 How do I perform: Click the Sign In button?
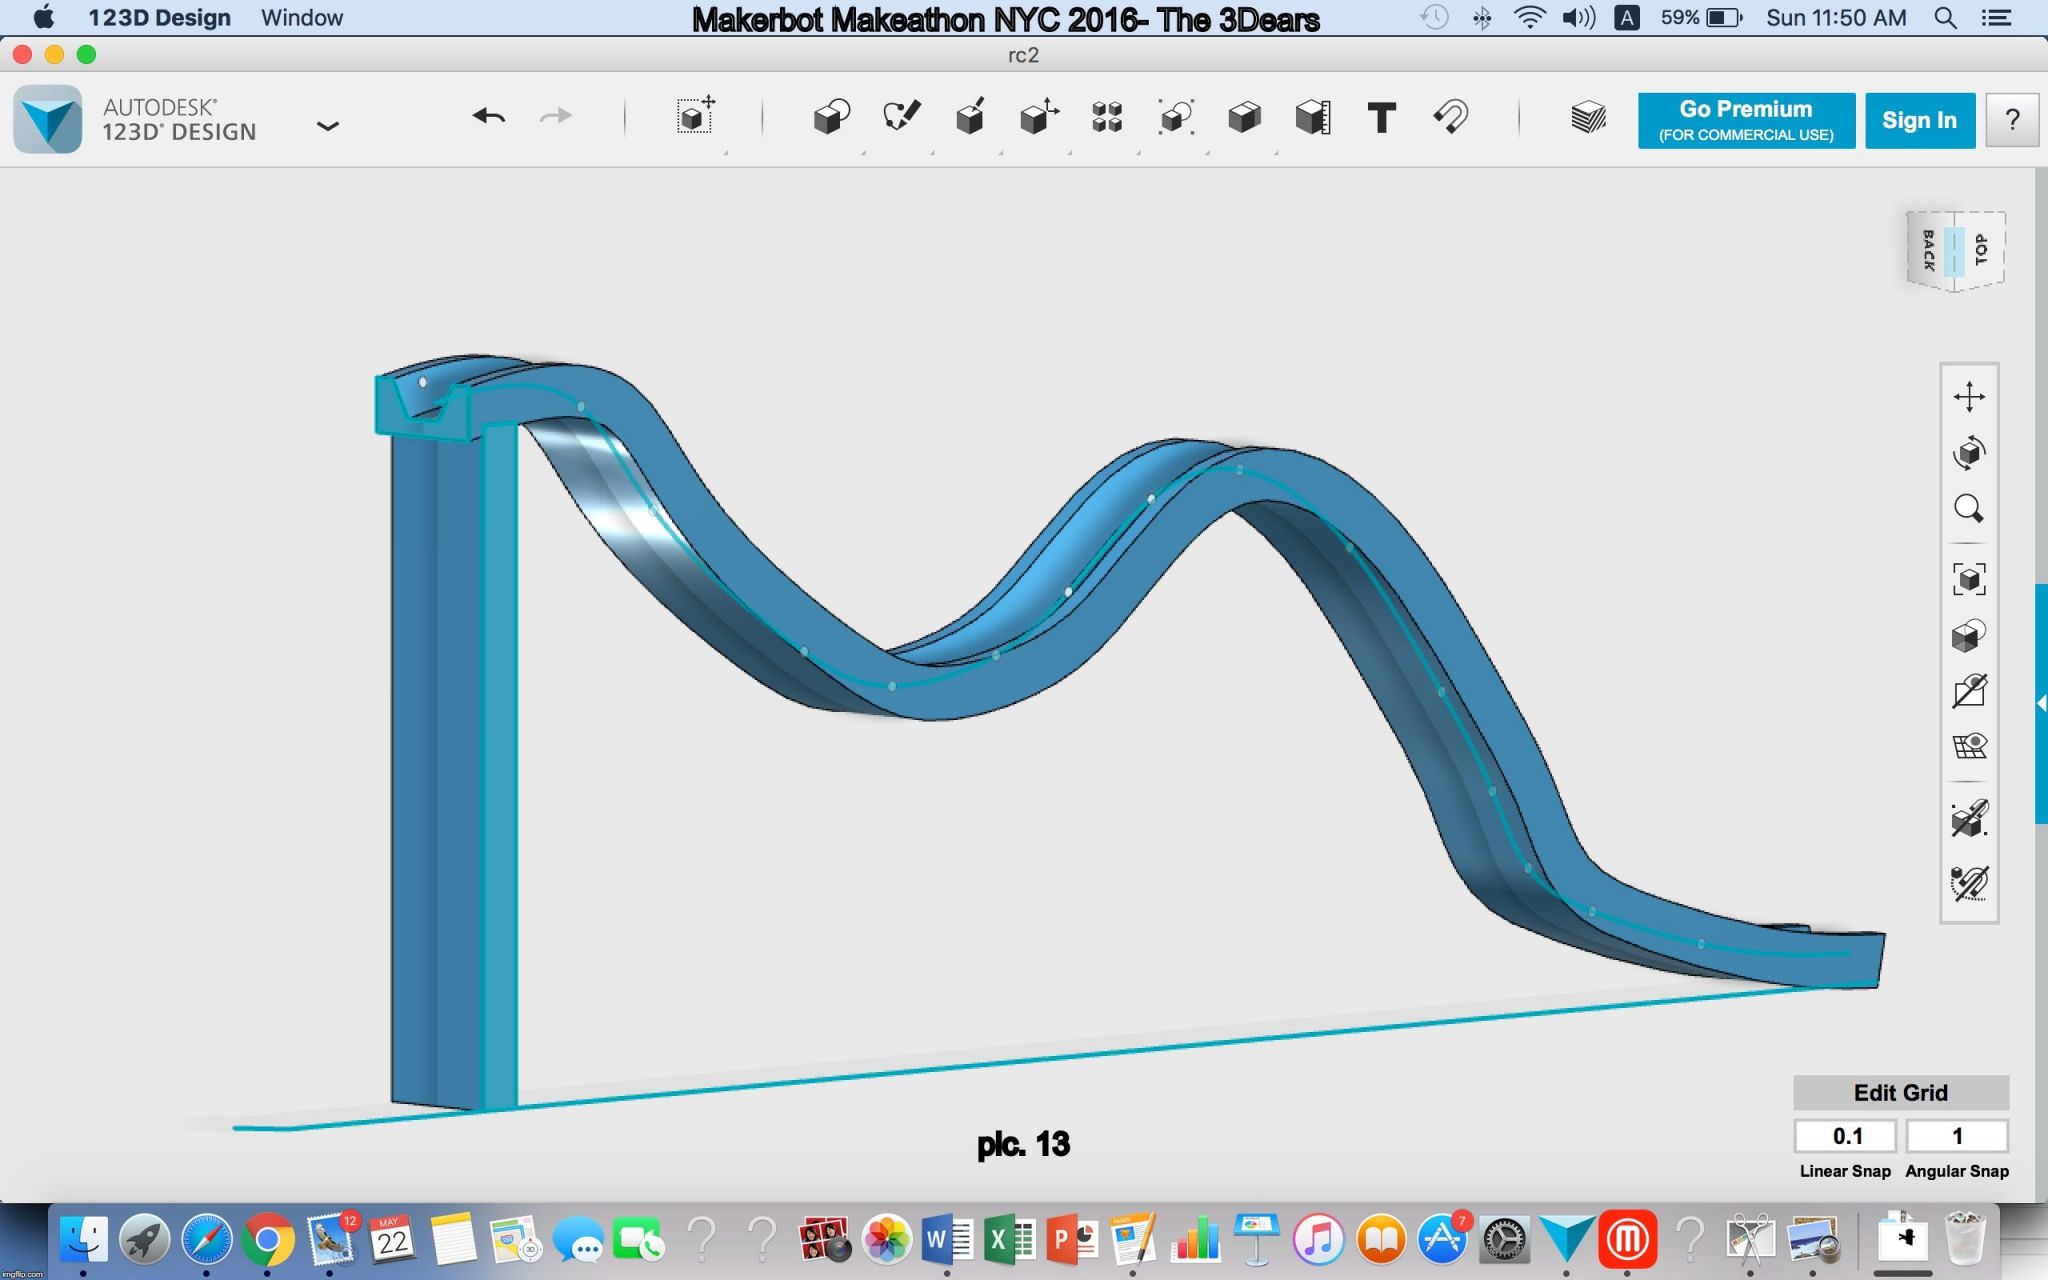[x=1919, y=120]
